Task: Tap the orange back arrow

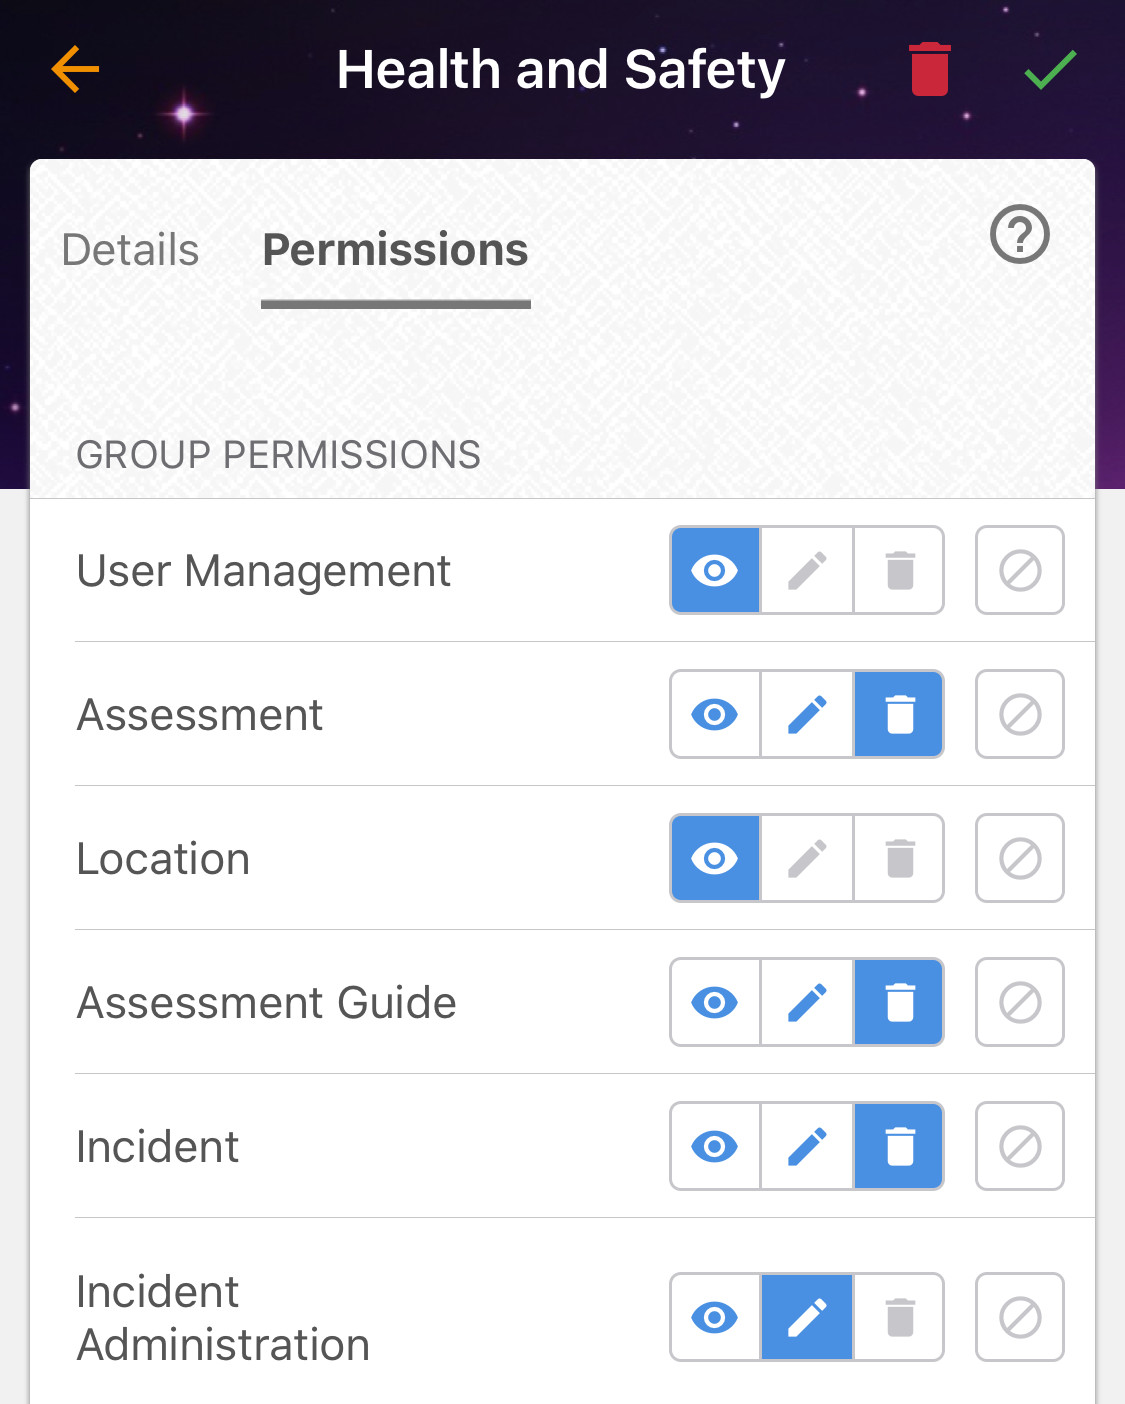Action: 76,69
